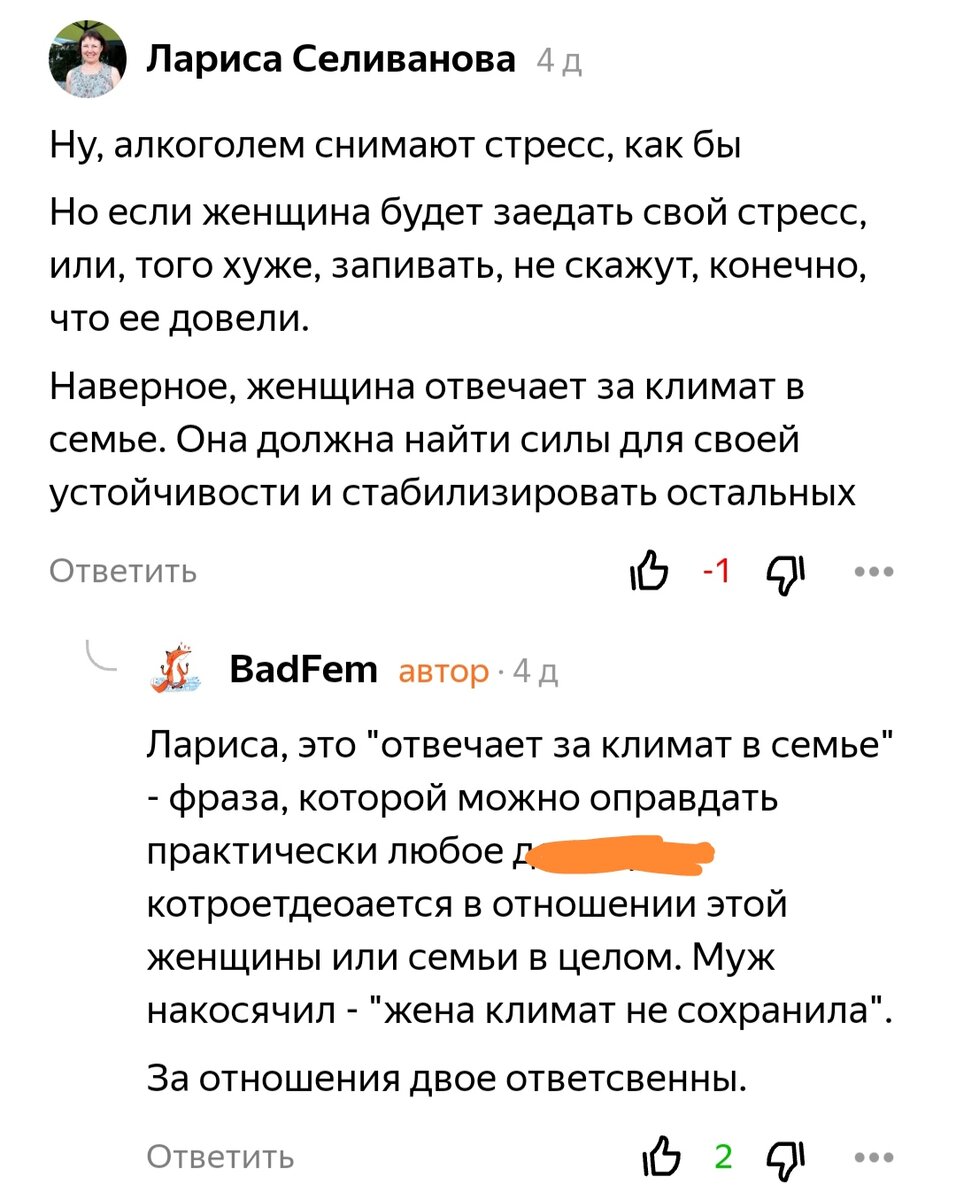Open the three-dot options for BadFem's reply
The image size is (956, 1200).
pos(874,1158)
